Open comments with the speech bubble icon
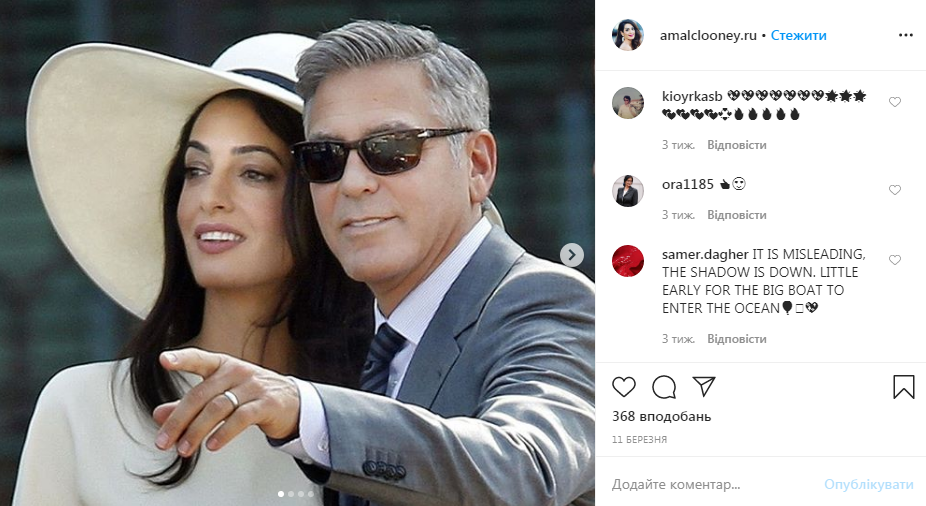Viewport: 926px width, 506px height. pos(664,387)
